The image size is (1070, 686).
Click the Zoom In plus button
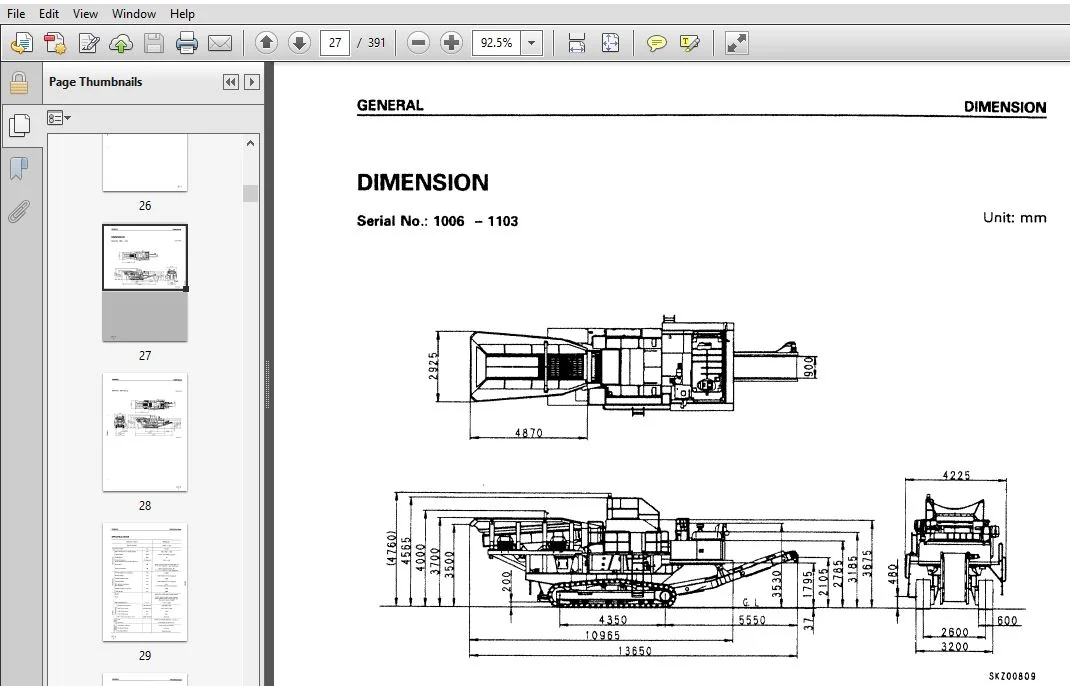point(451,43)
